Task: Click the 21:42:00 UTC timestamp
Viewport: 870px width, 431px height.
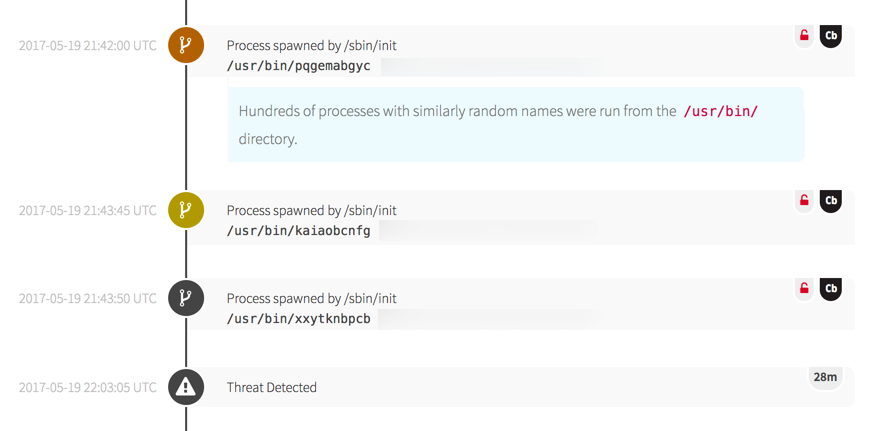Action: click(x=88, y=45)
